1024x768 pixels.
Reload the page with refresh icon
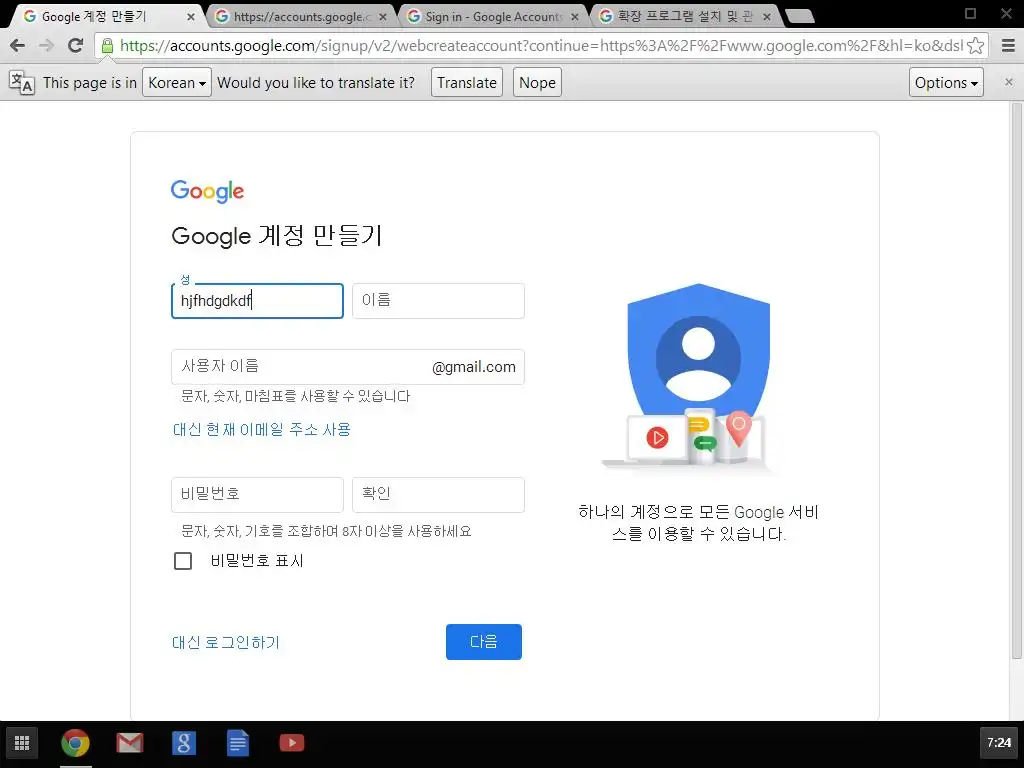[x=76, y=45]
